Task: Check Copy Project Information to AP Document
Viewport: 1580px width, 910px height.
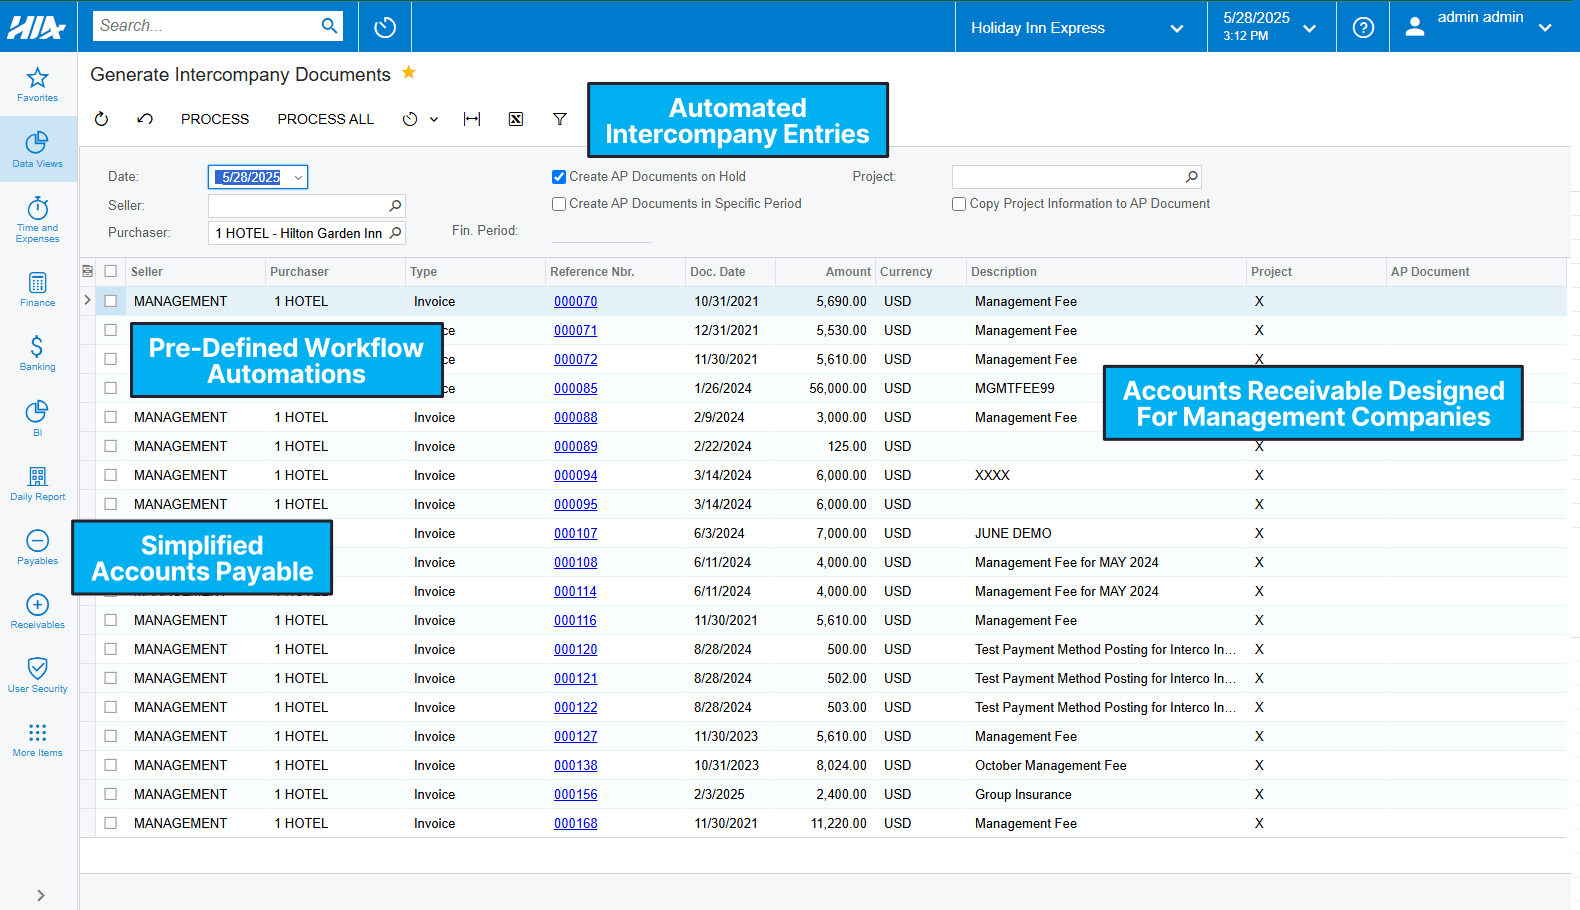Action: click(x=959, y=204)
